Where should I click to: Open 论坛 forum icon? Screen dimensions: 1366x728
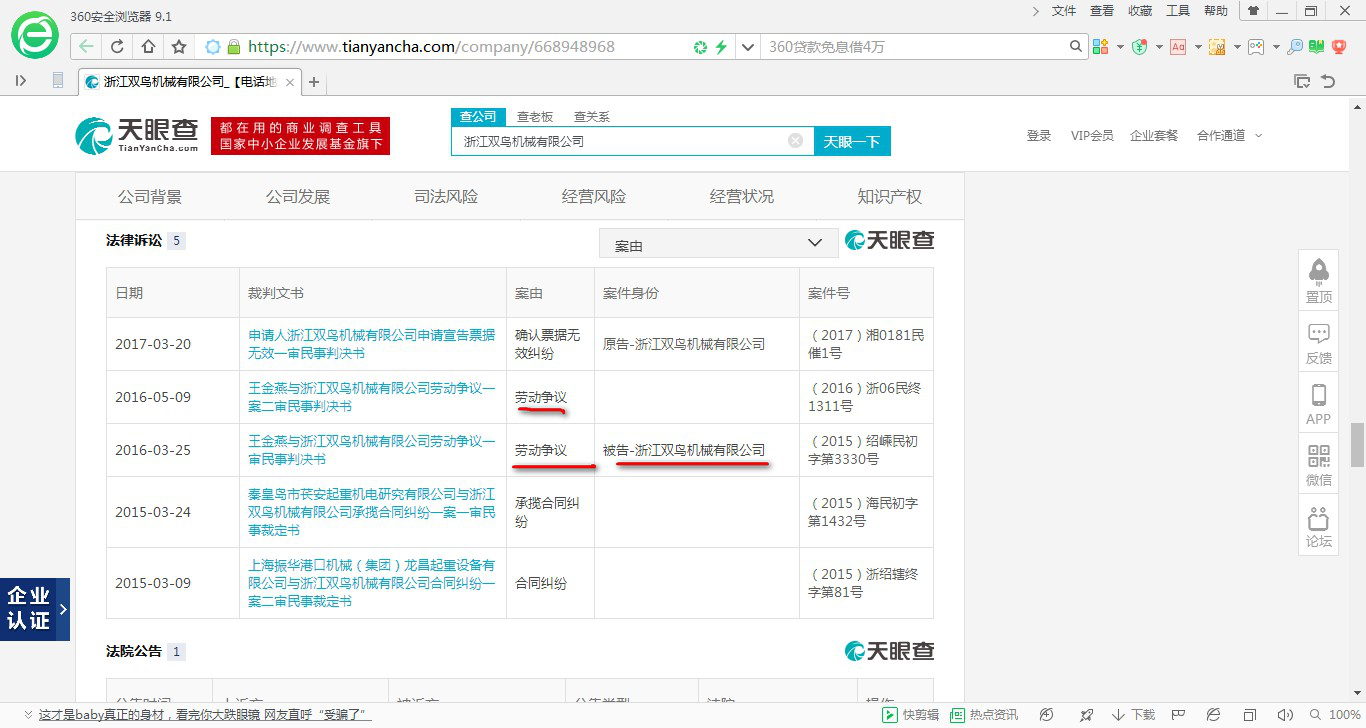pyautogui.click(x=1318, y=526)
